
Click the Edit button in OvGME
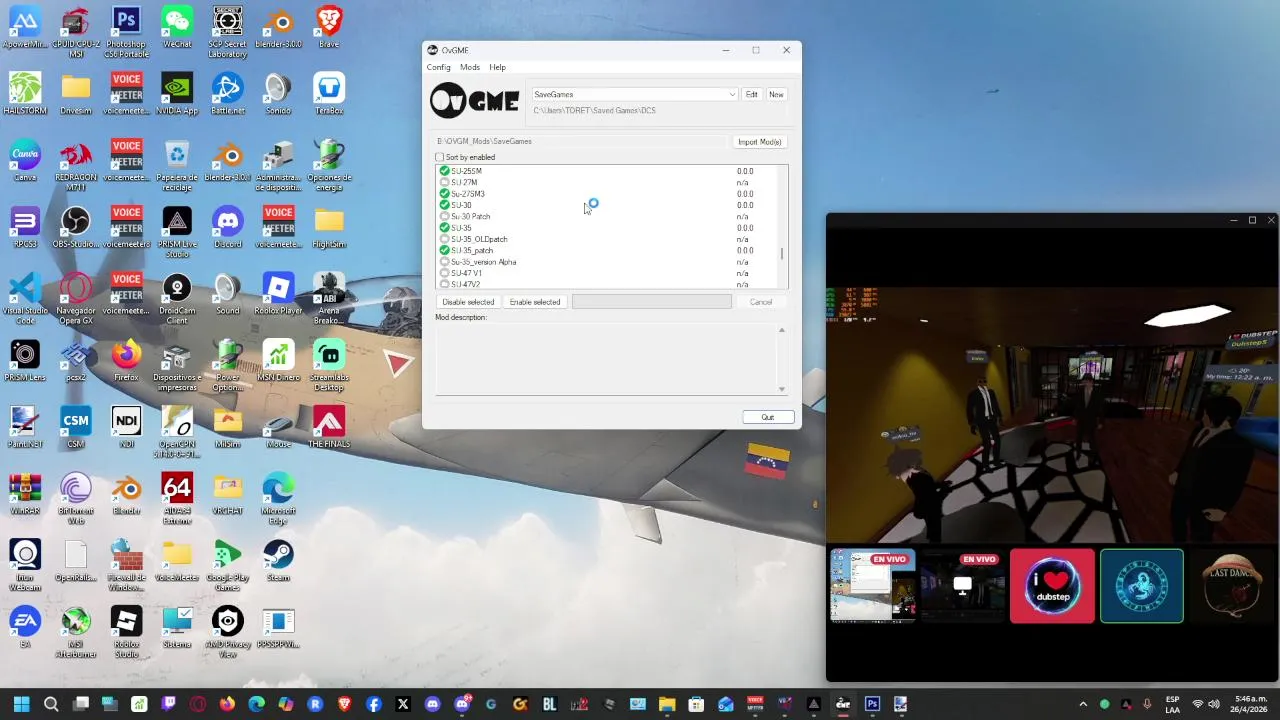[751, 94]
